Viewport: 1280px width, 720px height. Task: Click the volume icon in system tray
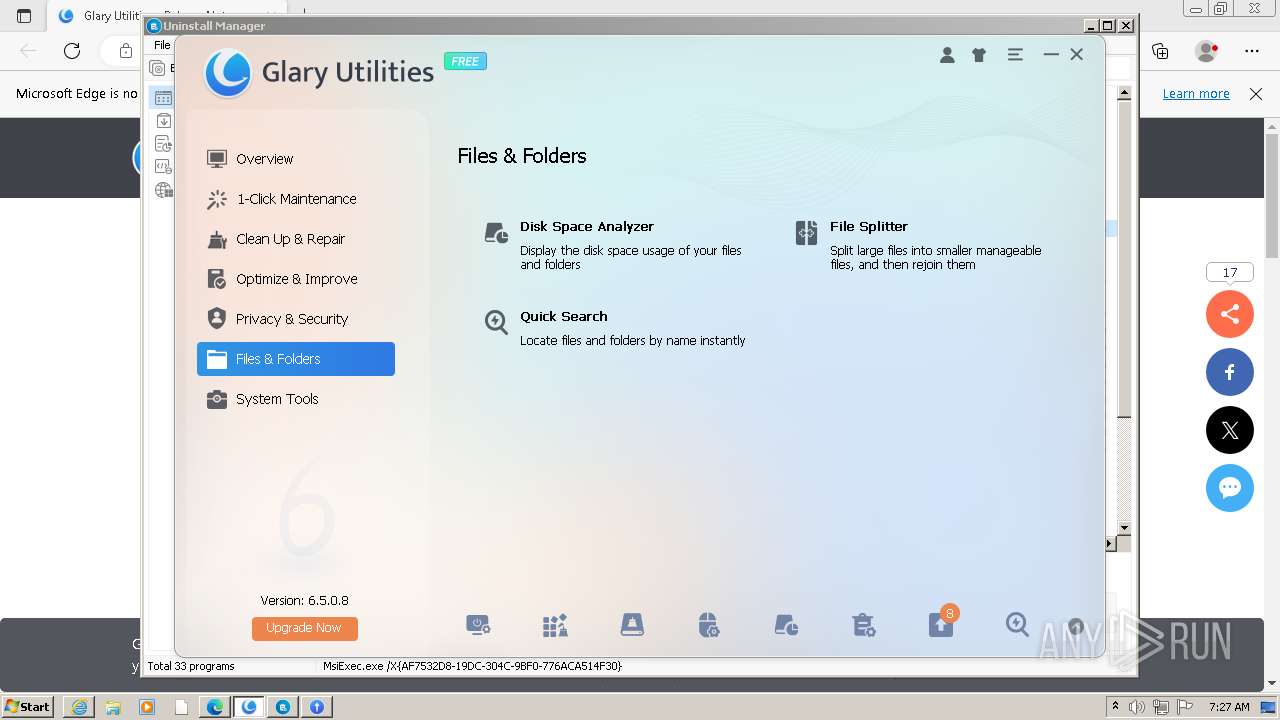click(1137, 707)
